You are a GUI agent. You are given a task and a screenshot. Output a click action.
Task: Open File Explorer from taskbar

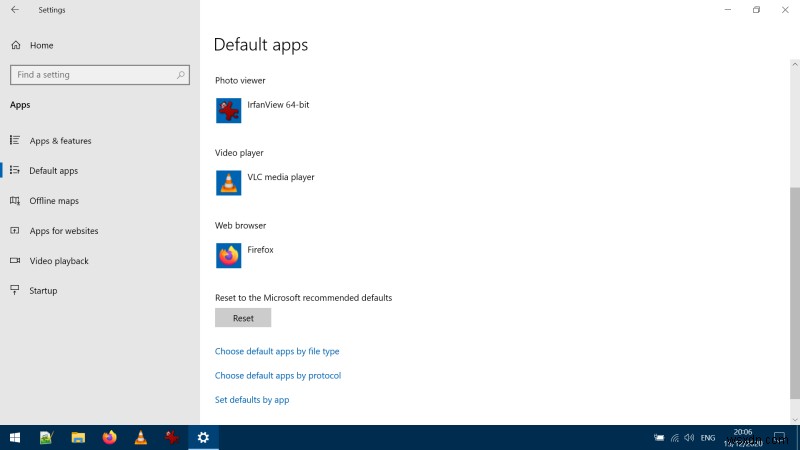(78, 438)
